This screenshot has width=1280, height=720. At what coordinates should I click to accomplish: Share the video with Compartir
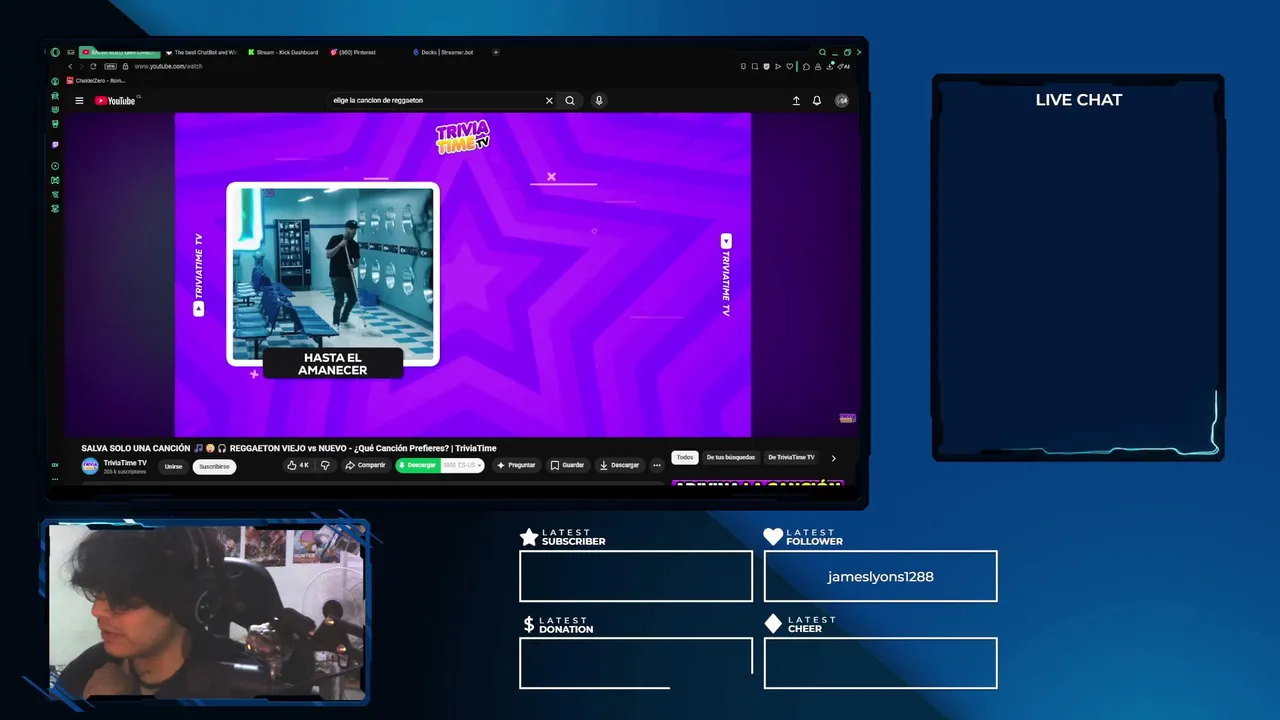click(365, 465)
